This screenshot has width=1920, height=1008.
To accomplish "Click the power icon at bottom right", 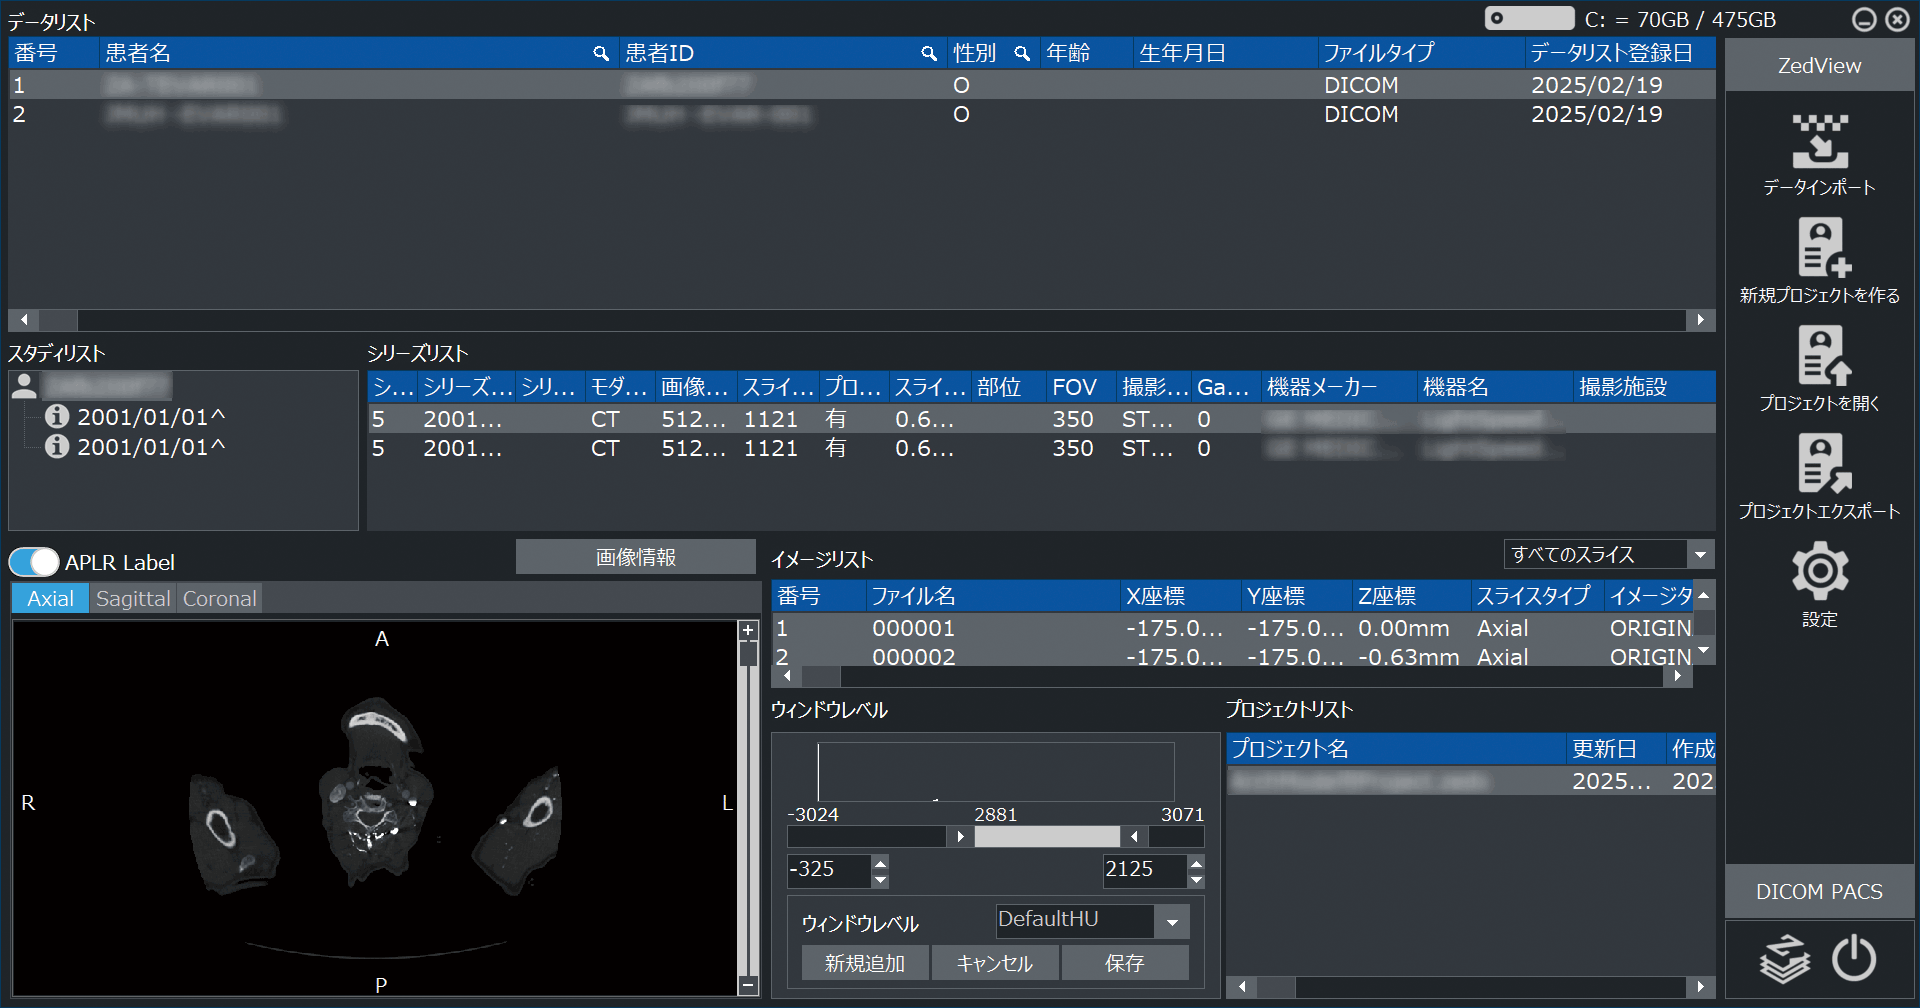I will (x=1854, y=959).
